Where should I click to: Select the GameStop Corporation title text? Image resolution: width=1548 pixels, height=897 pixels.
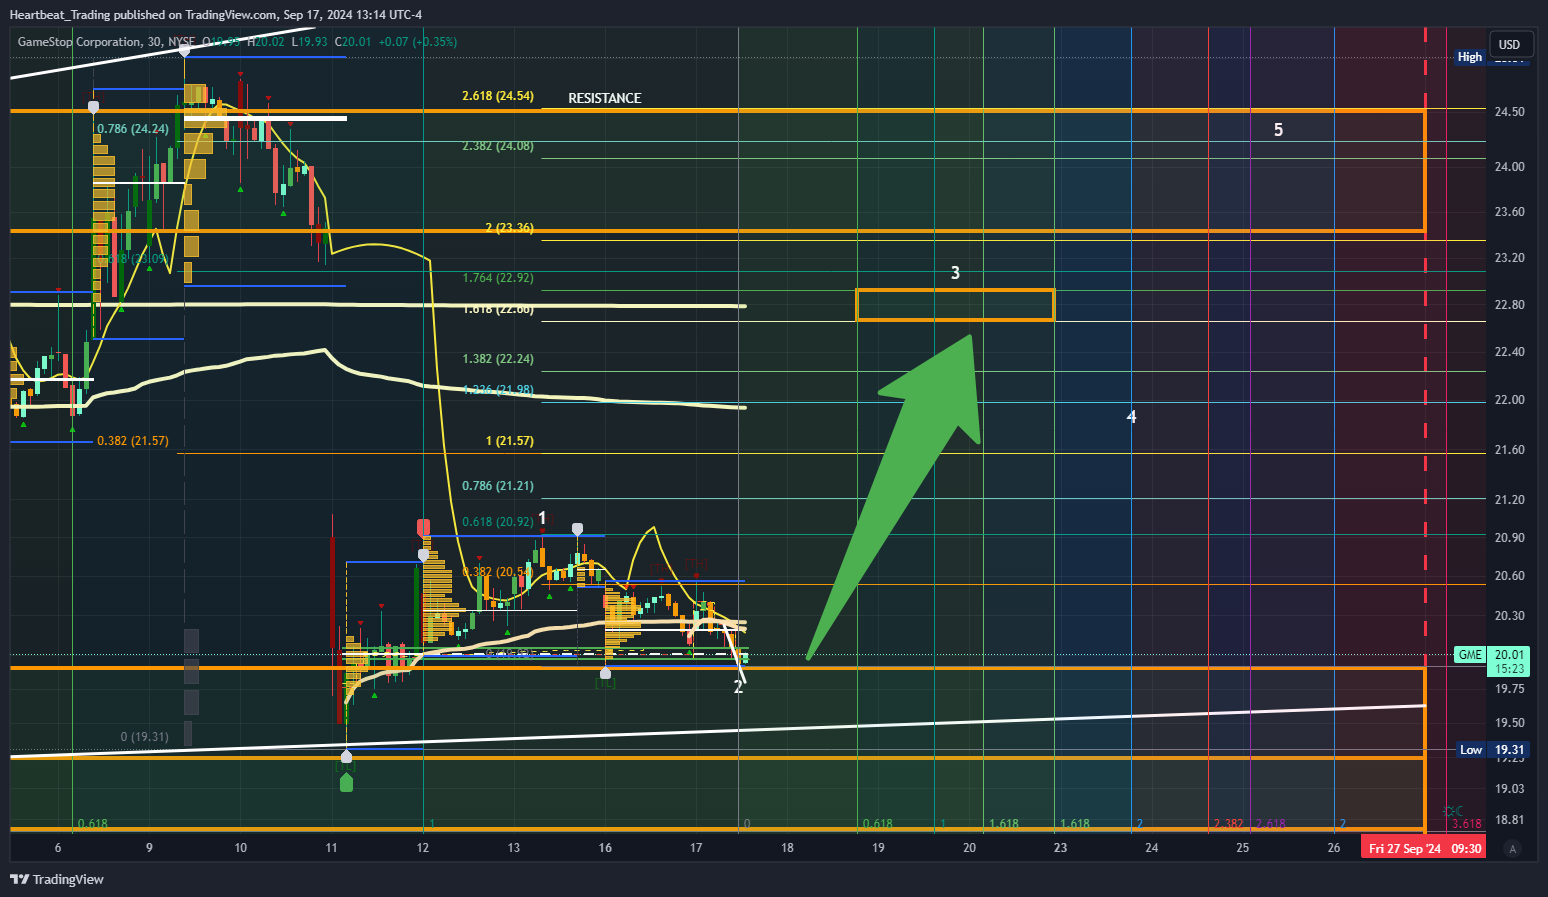pos(79,42)
